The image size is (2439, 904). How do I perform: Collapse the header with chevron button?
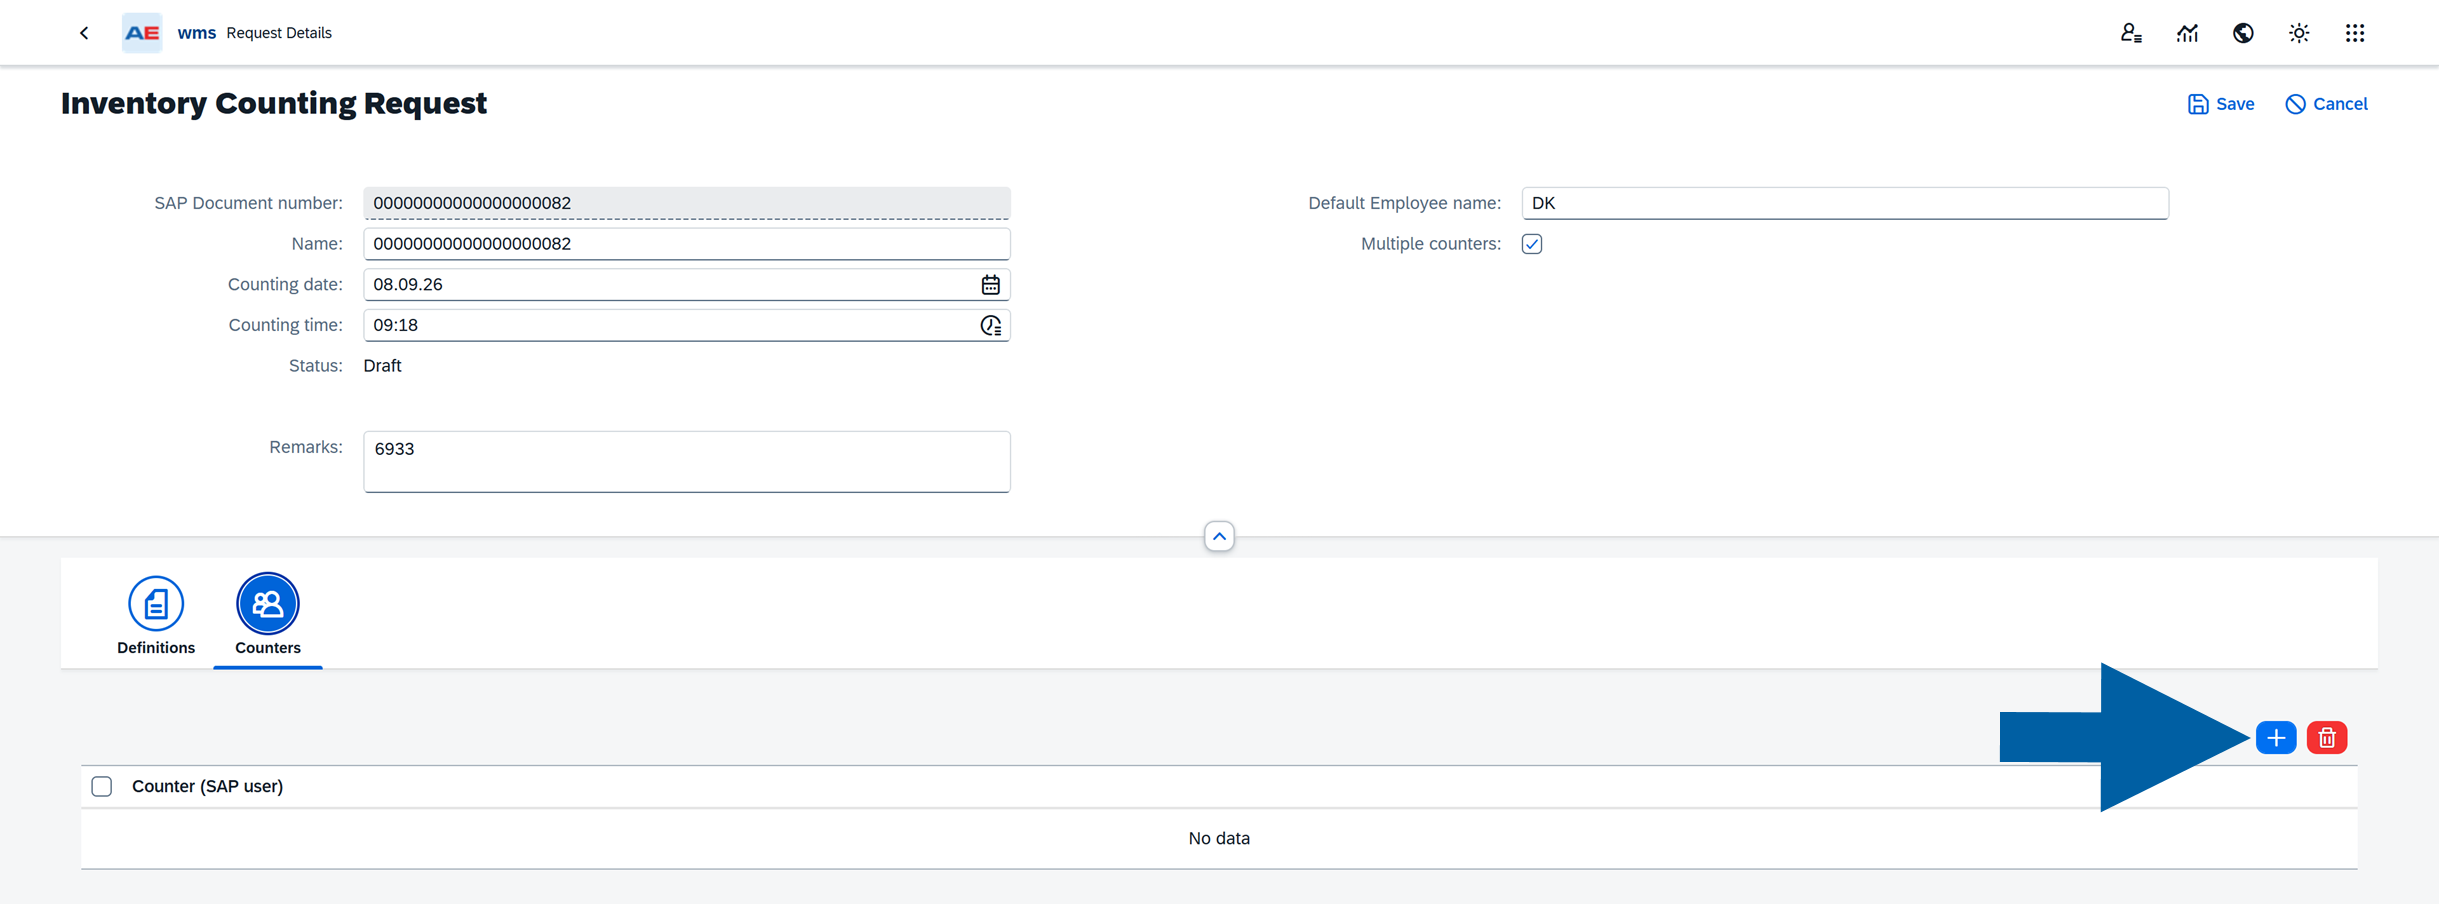pos(1219,537)
